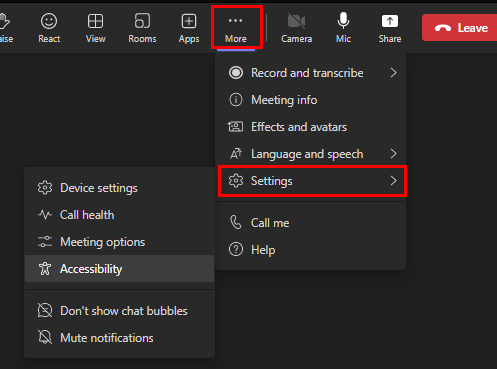Select Settings in More menu

point(311,181)
